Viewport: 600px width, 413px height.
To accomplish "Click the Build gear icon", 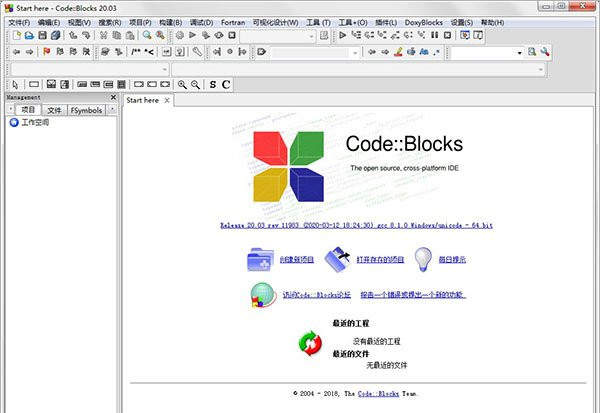I will (179, 36).
